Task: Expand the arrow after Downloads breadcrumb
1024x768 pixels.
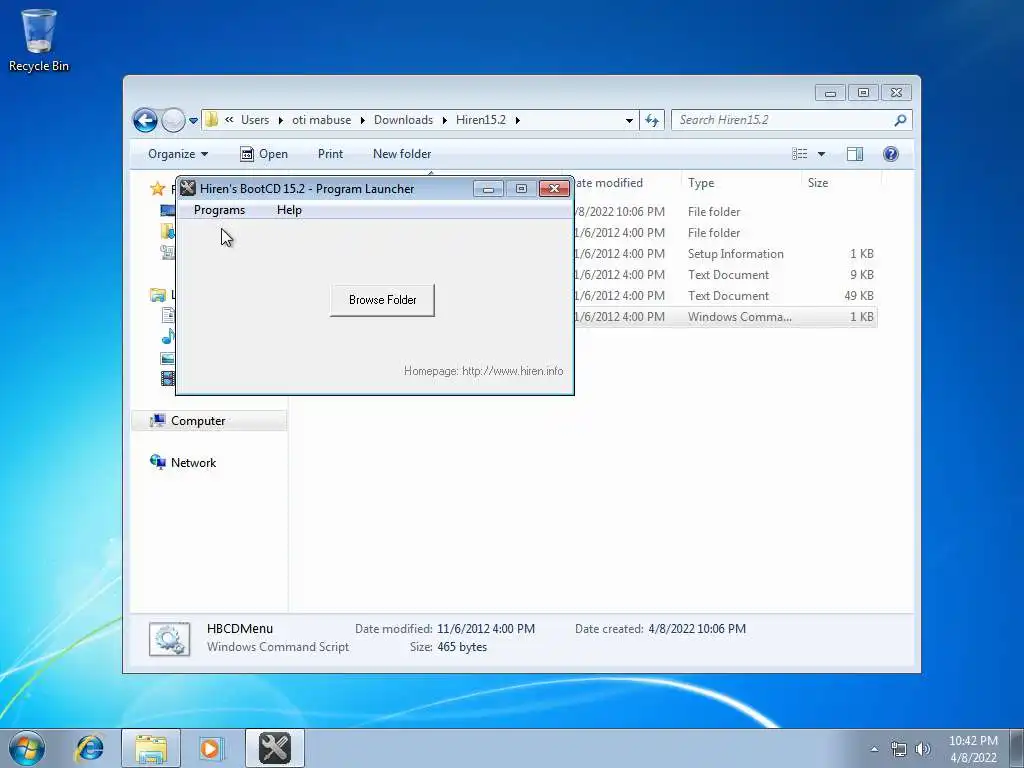Action: point(444,120)
